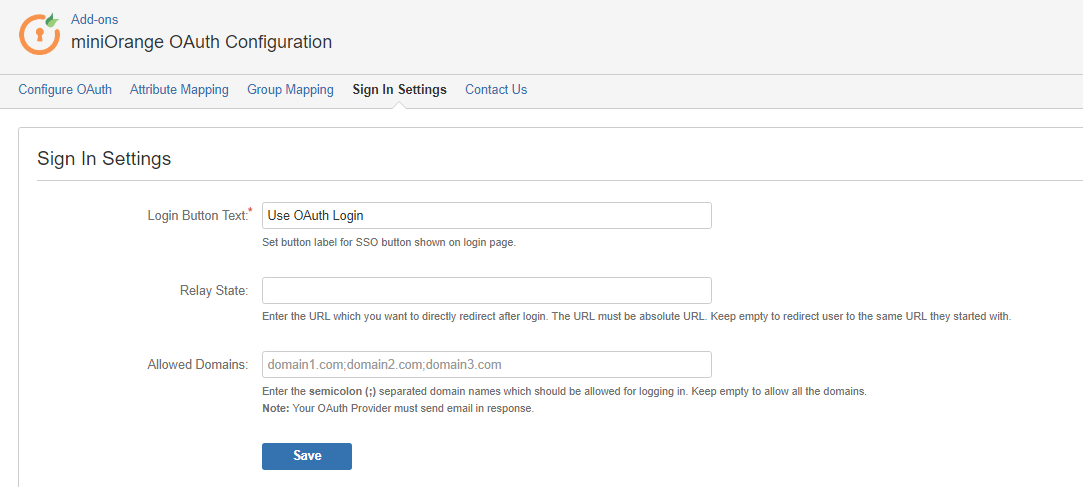Viewport: 1083px width, 487px height.
Task: Click the Login Button Text label
Action: [x=200, y=216]
